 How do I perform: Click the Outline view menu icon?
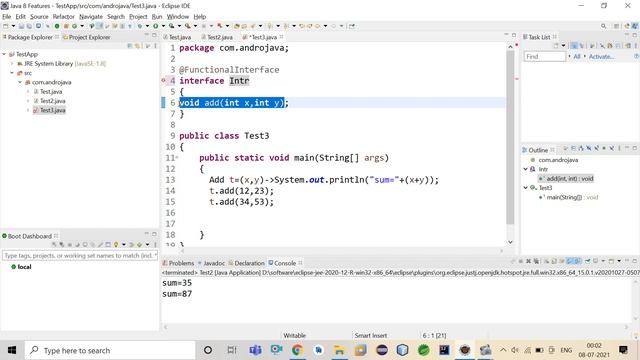pyautogui.click(x=619, y=148)
